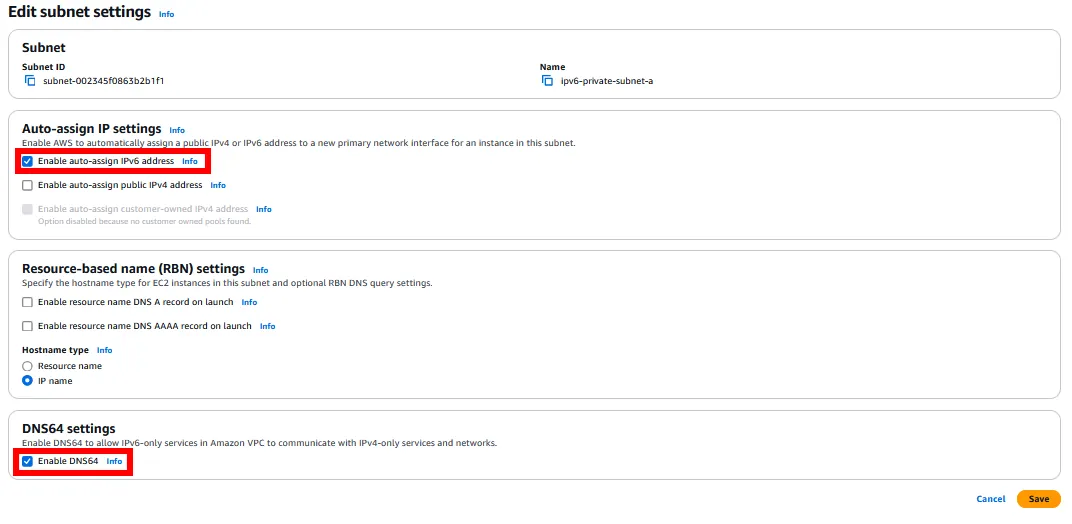Check Enable resource name DNS A record

tap(28, 302)
